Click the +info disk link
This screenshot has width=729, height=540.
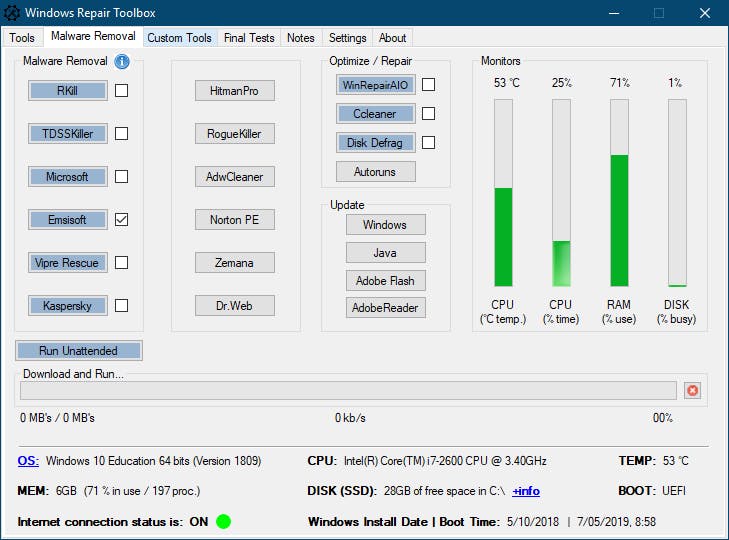coord(526,491)
